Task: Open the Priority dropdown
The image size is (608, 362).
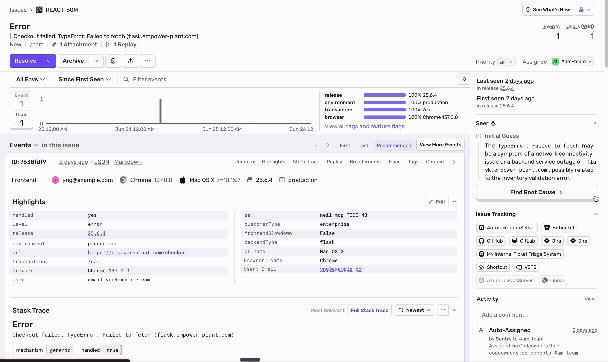Action: 506,62
